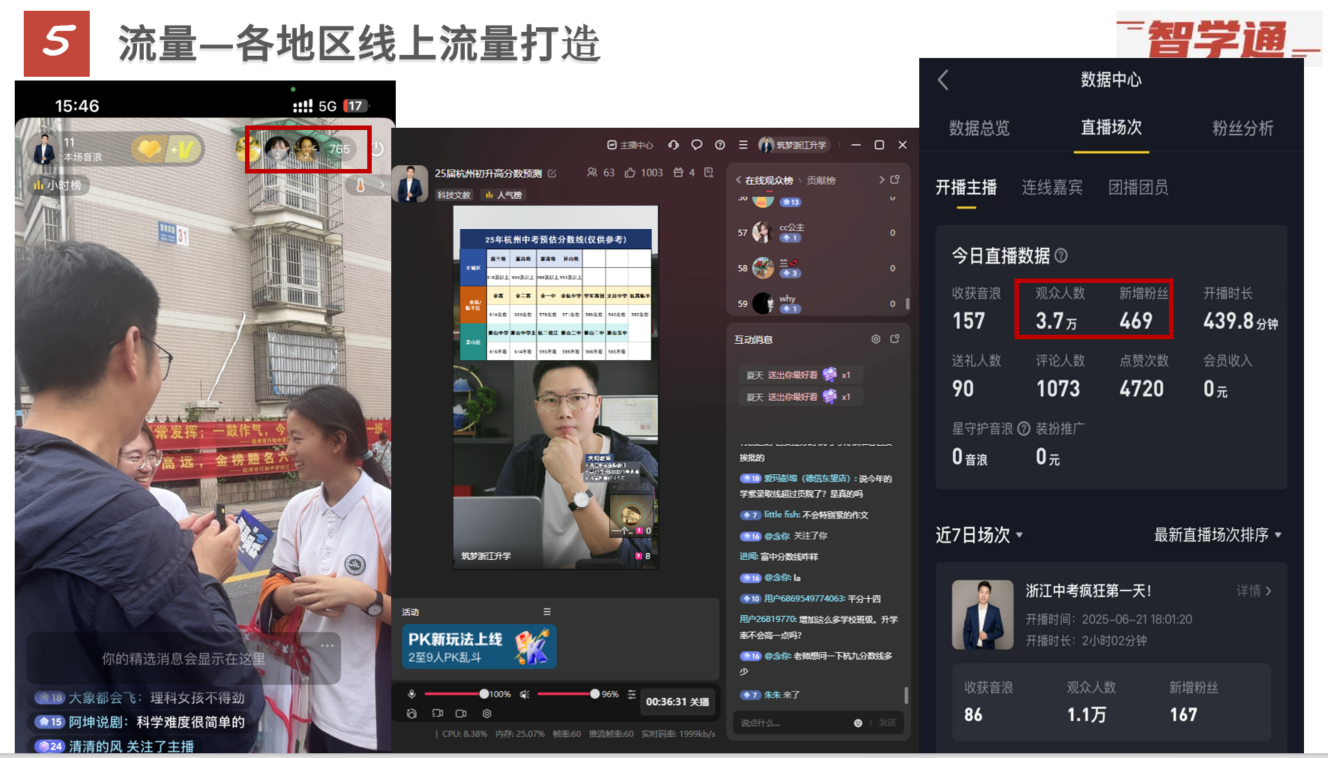Open the hamburger menu in studio header

743,145
